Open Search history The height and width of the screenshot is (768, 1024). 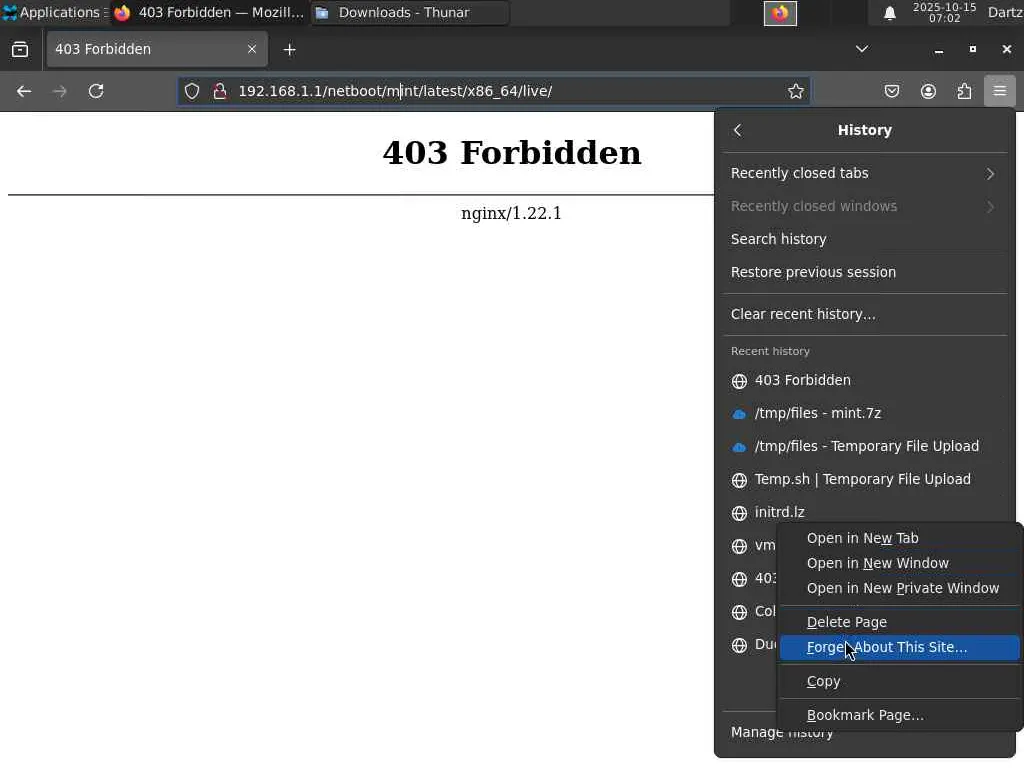pos(865,239)
